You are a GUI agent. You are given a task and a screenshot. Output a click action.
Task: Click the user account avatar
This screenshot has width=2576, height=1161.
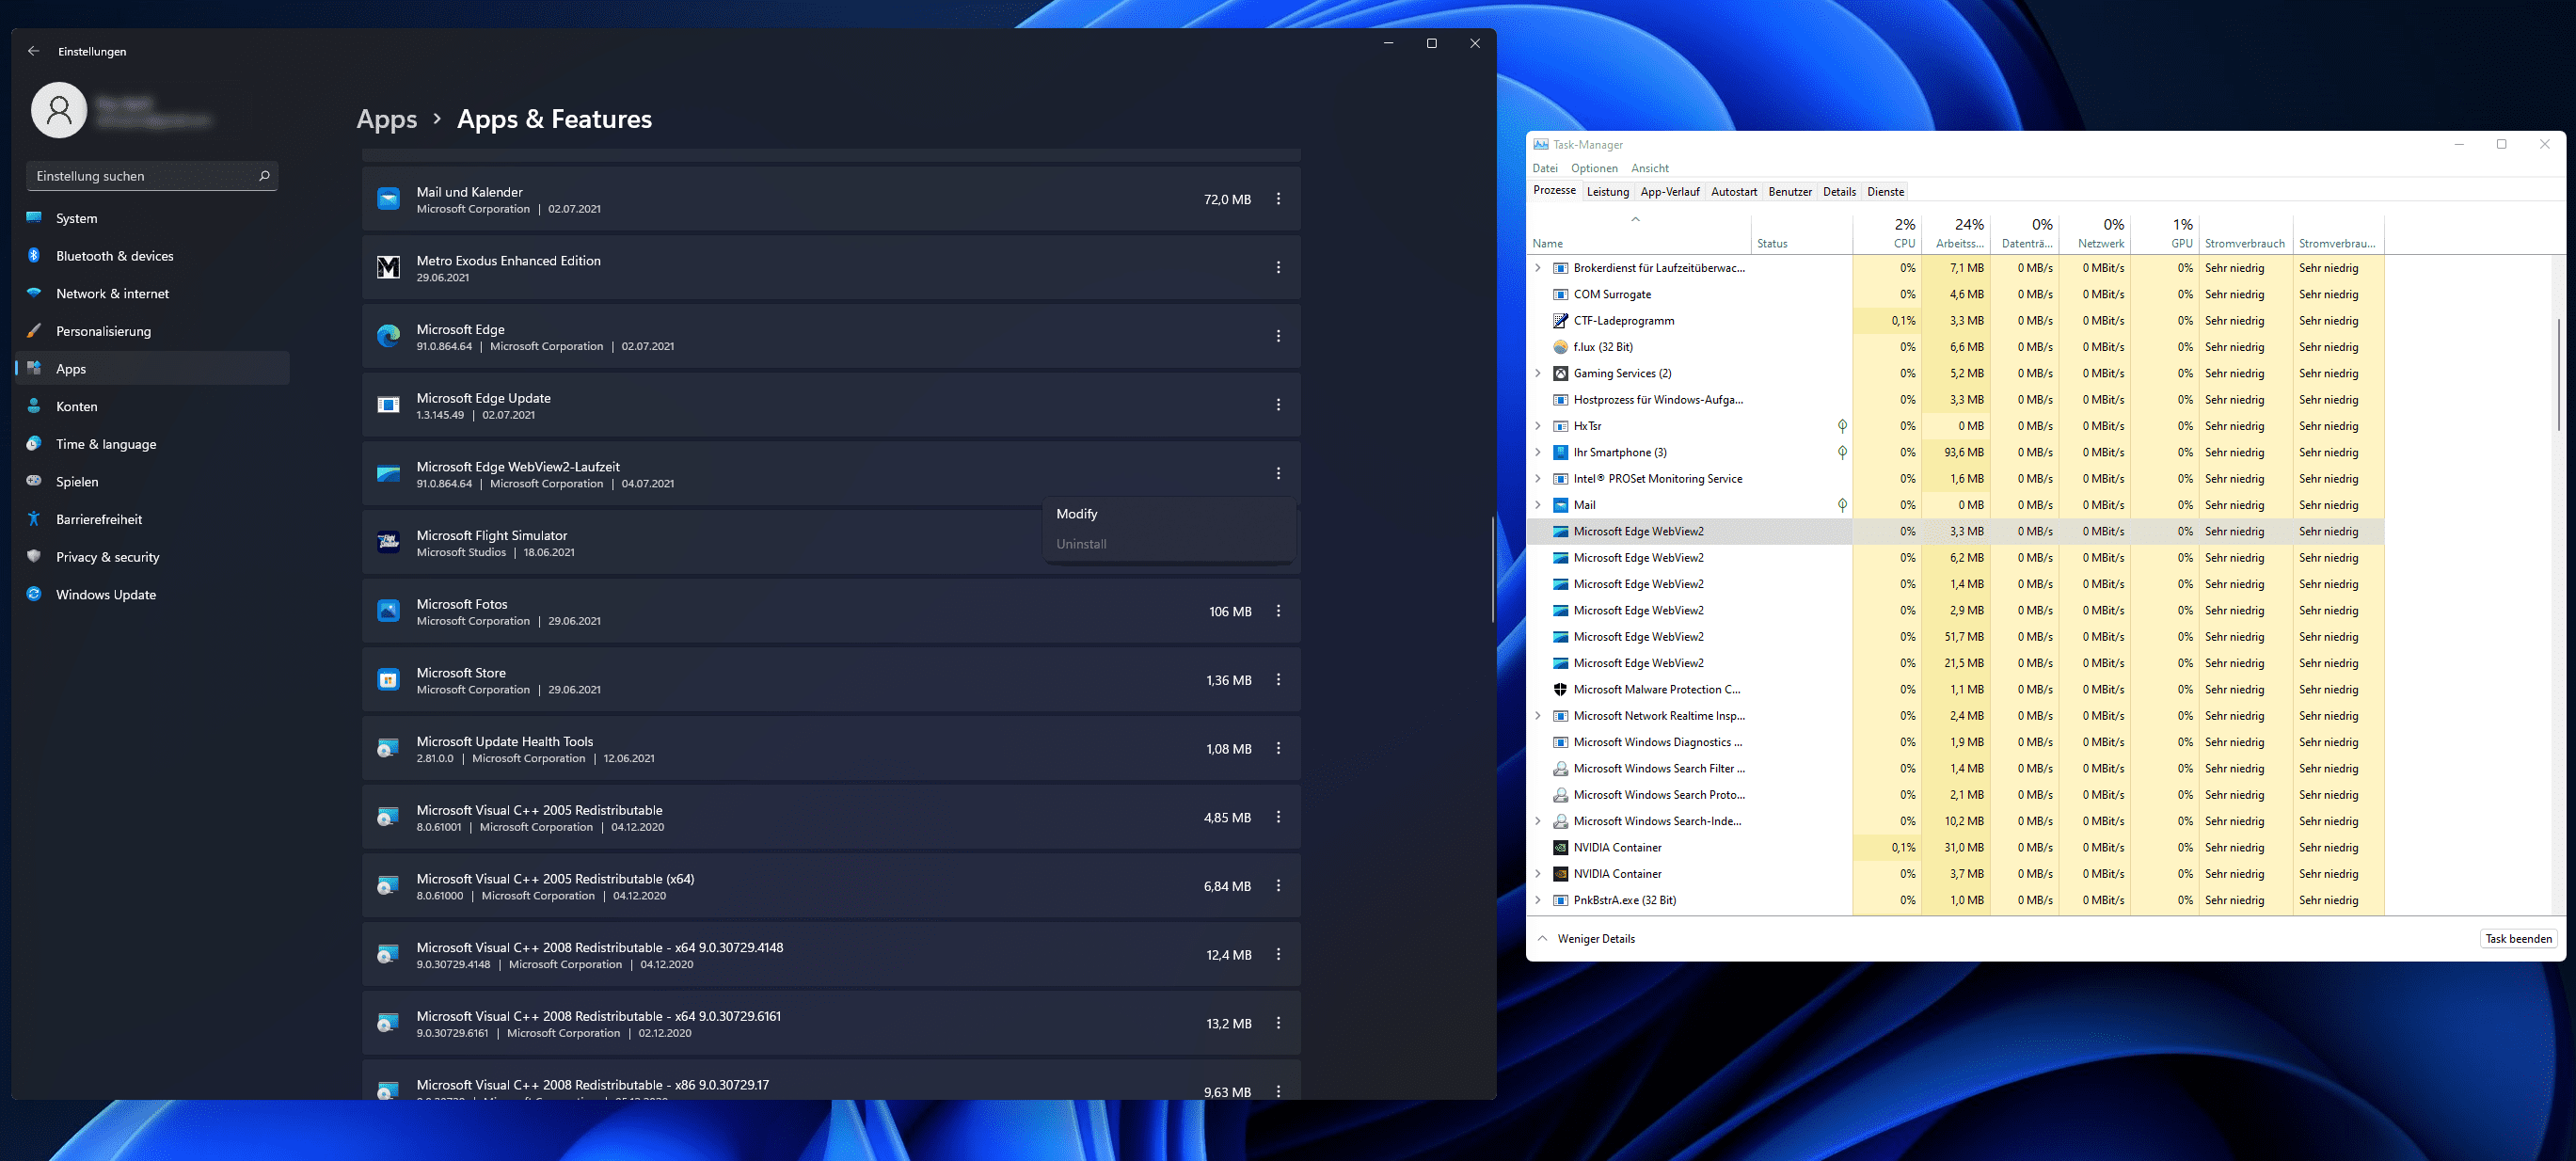[59, 110]
